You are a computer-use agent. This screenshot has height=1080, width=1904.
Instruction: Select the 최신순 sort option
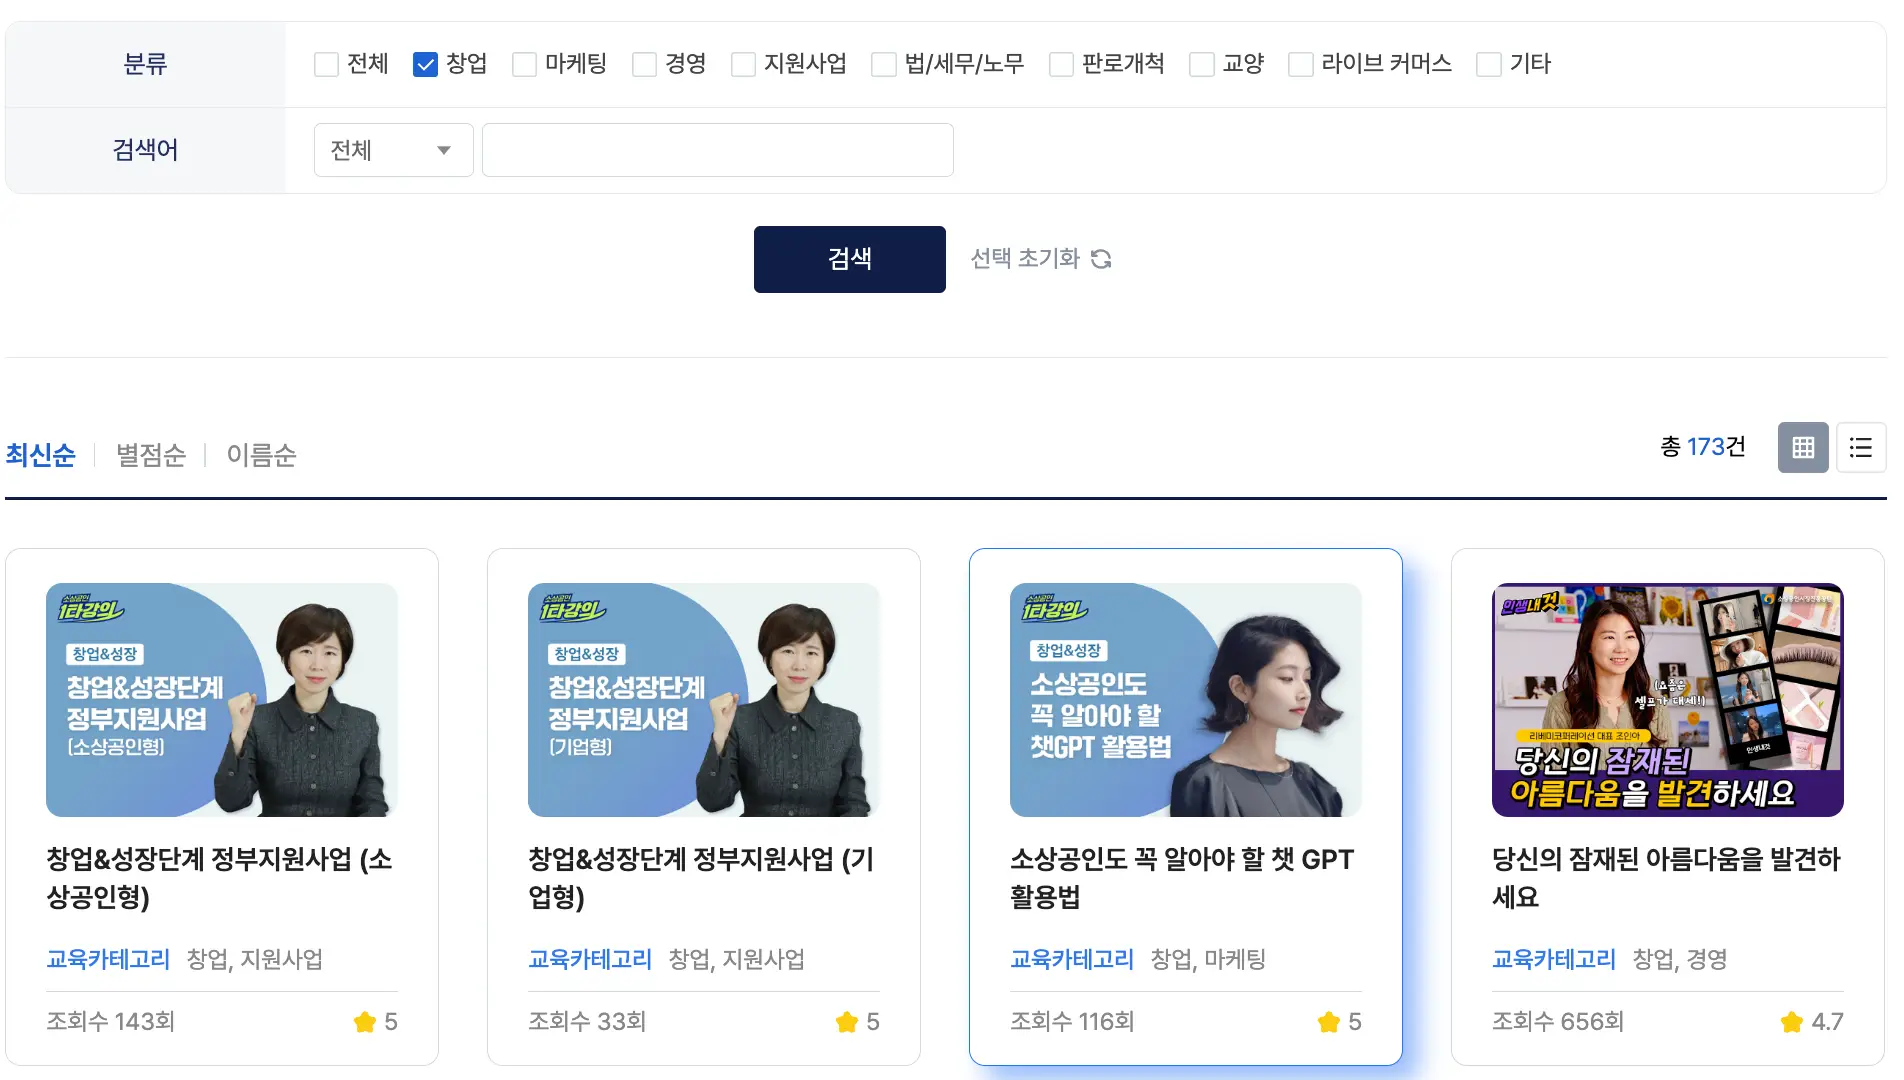tap(41, 455)
